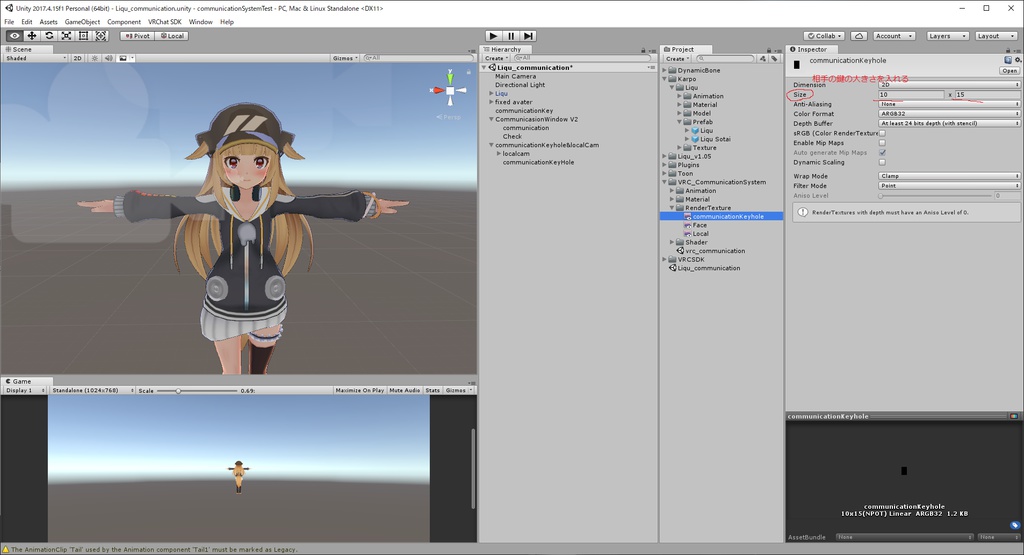Toggle Local handle rotation
This screenshot has width=1024, height=555.
tap(172, 36)
